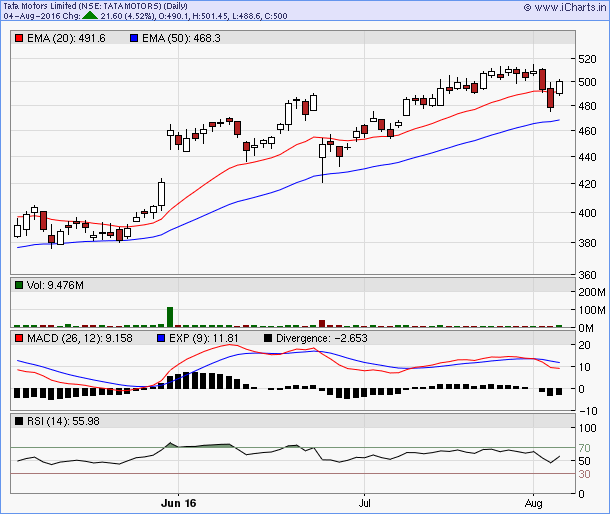Click the 400 price axis label
610x514 pixels.
click(x=587, y=213)
